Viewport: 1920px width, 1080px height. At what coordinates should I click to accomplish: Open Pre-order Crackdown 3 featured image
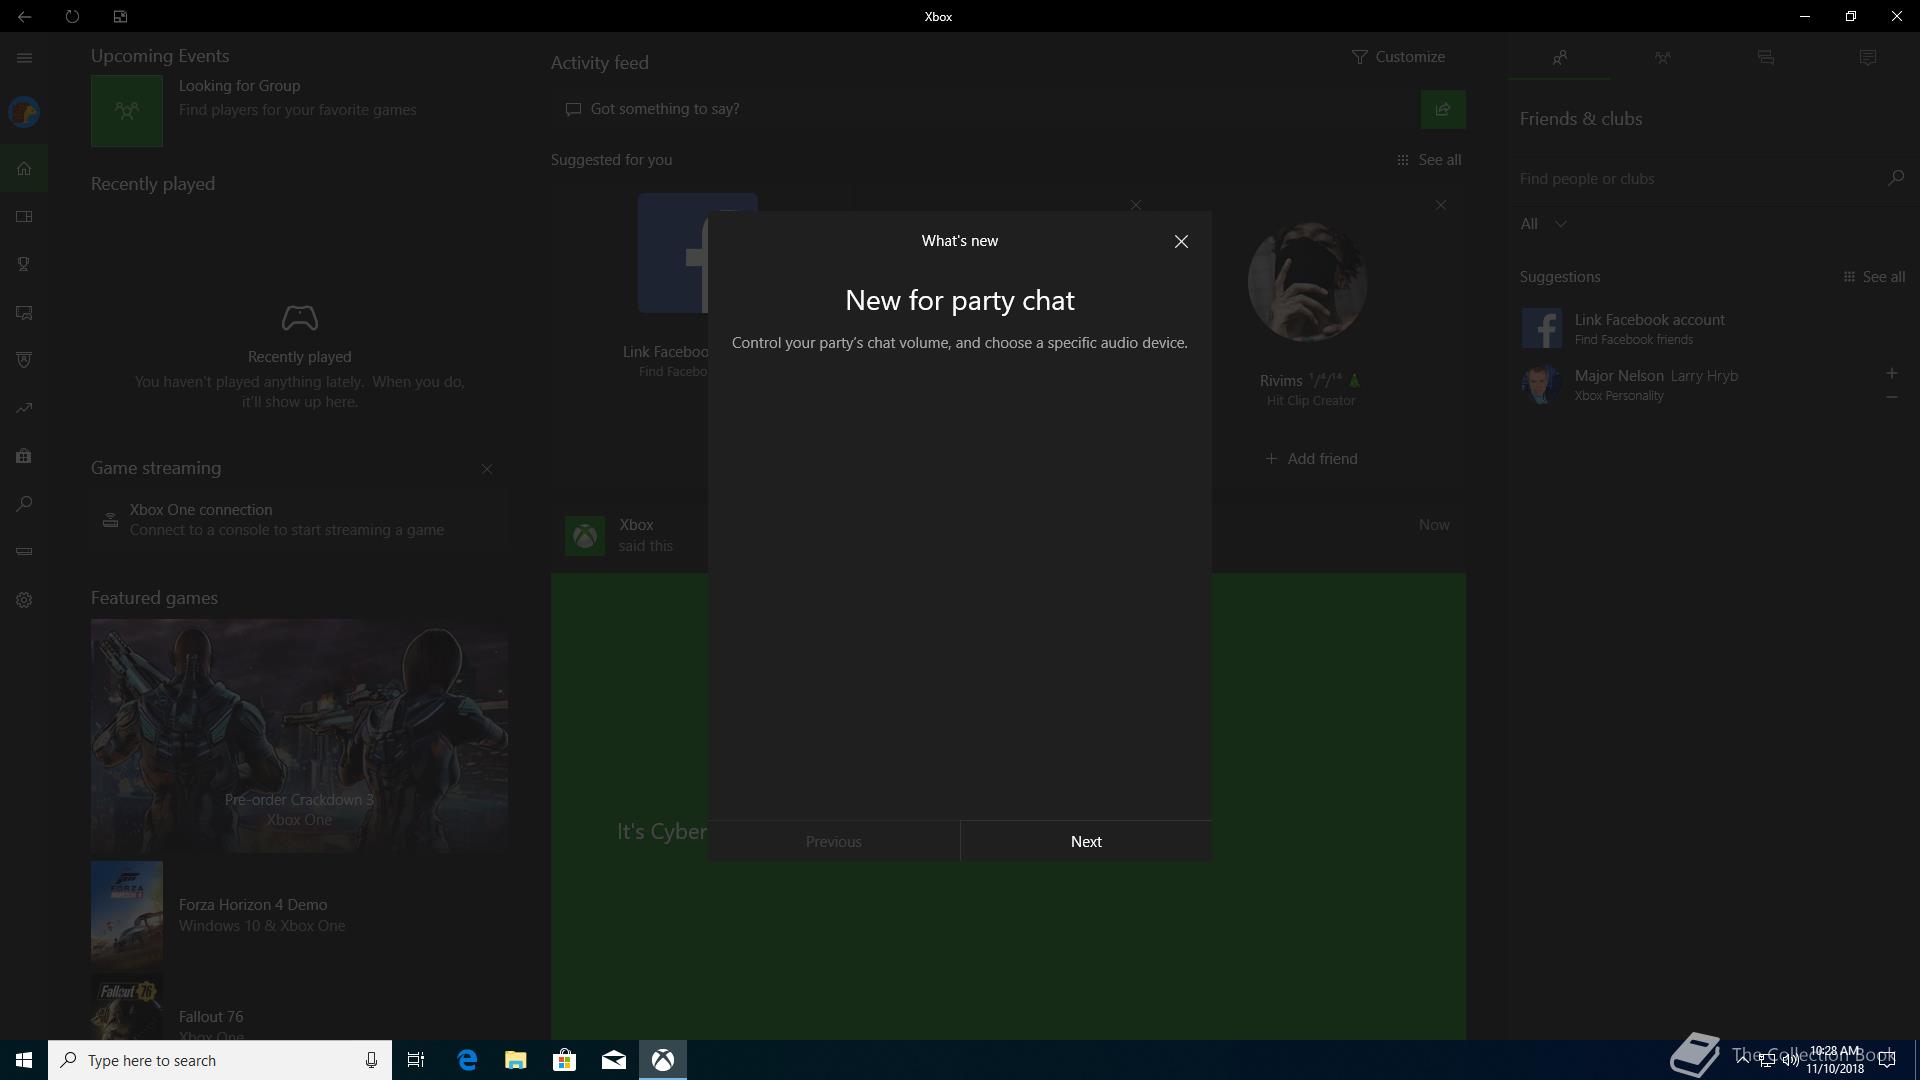click(x=299, y=736)
